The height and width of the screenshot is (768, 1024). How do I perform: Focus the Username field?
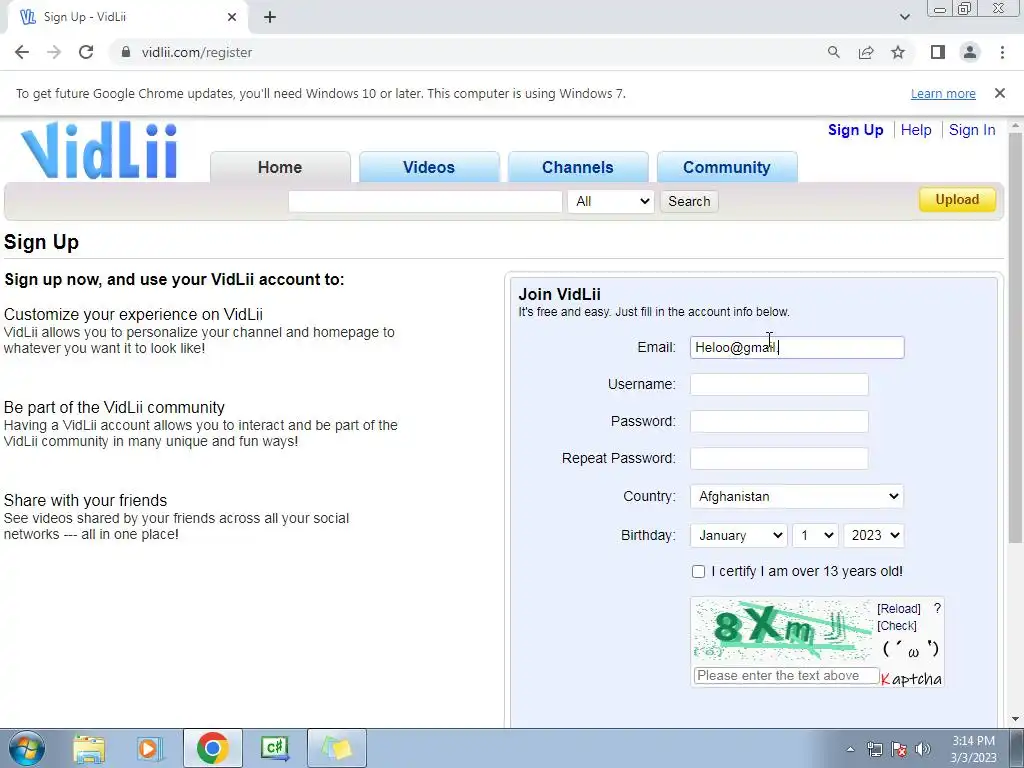(779, 385)
